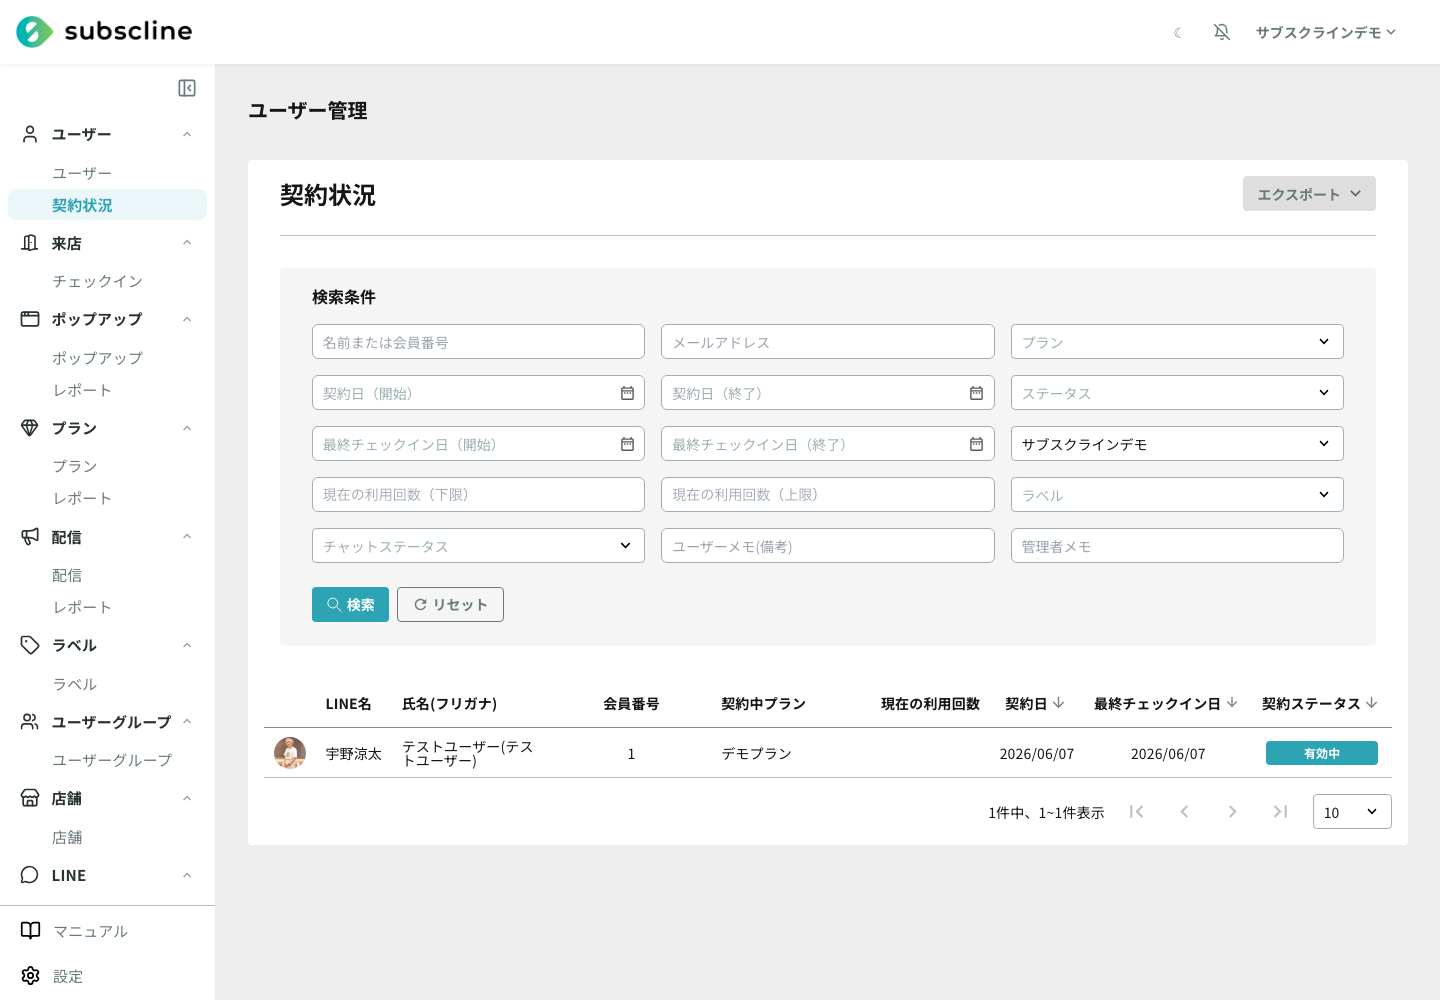The height and width of the screenshot is (1000, 1440).
Task: Focus 管理者メモ input field
Action: [x=1177, y=546]
